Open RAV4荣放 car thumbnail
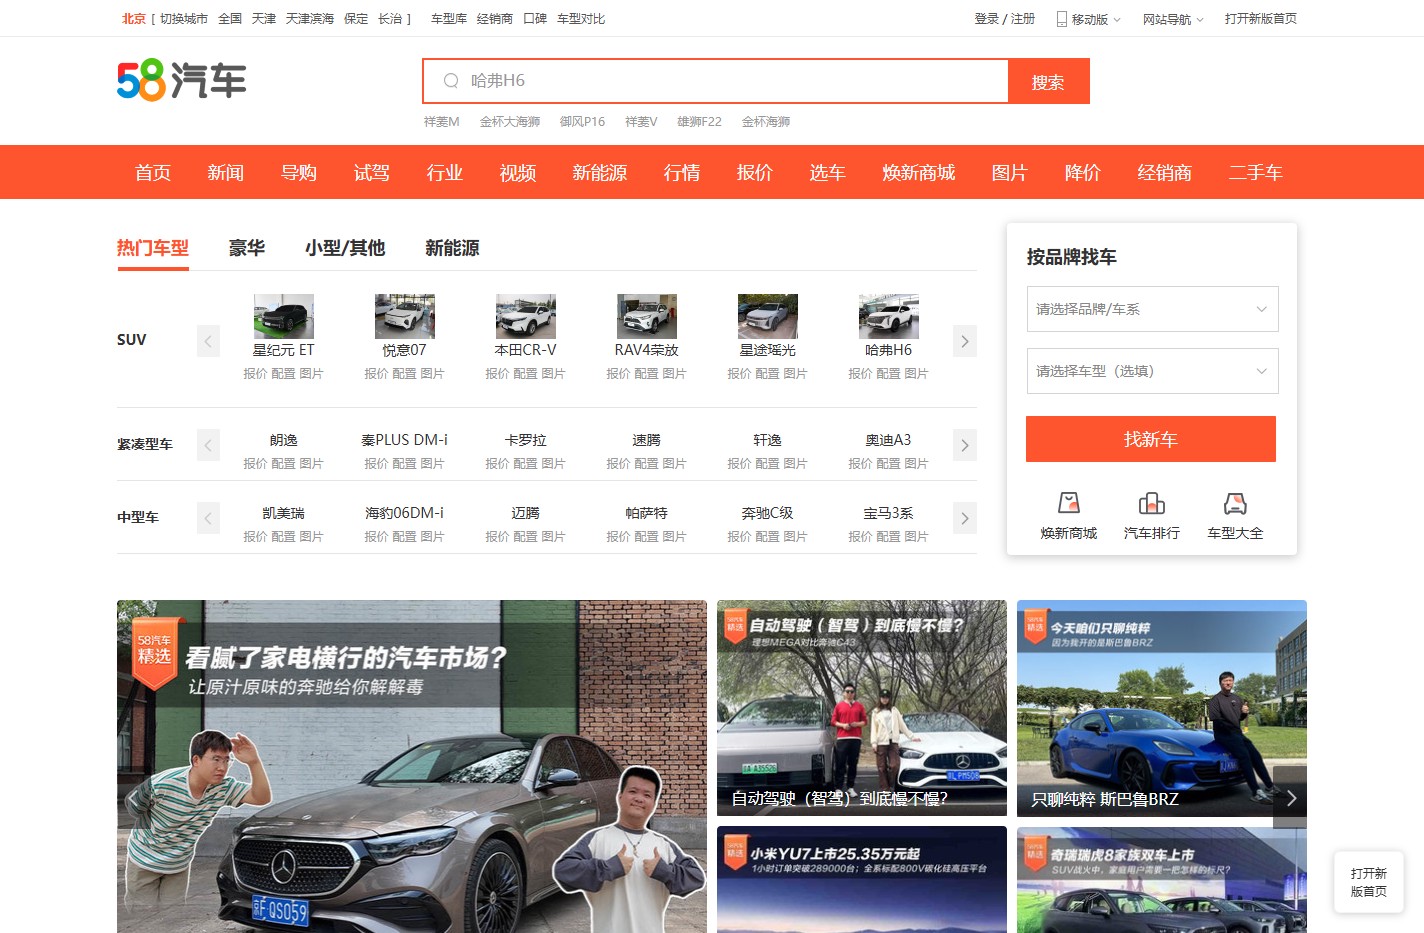1424x933 pixels. (647, 316)
